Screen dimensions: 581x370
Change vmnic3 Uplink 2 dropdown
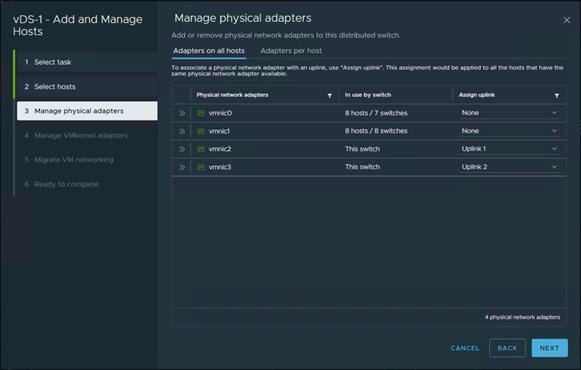click(509, 167)
